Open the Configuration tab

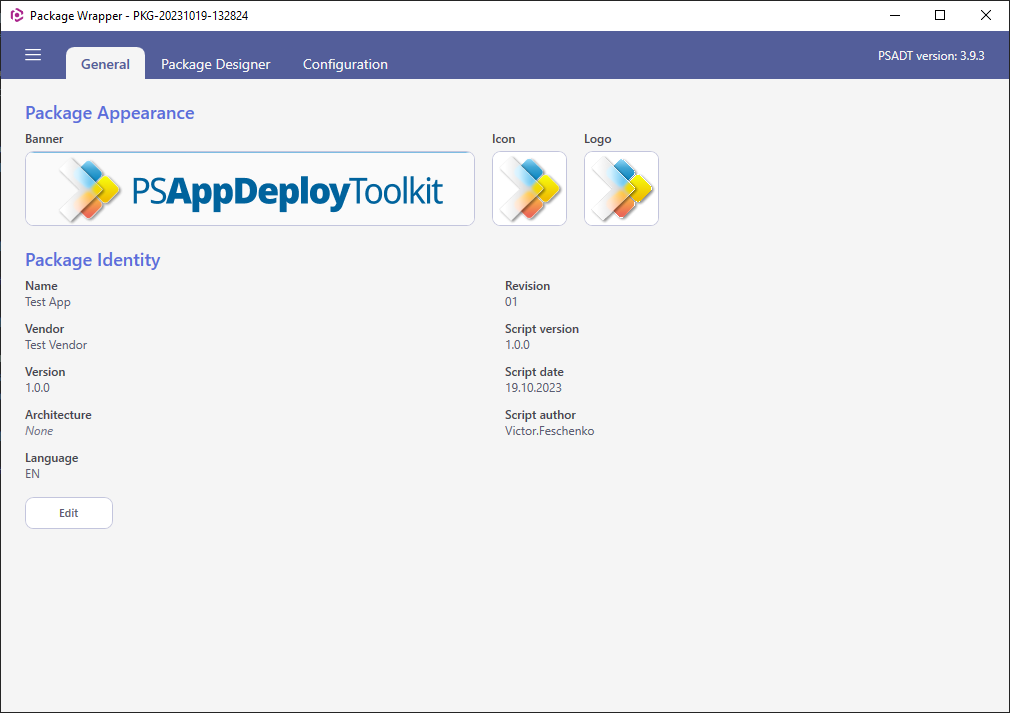(x=345, y=64)
